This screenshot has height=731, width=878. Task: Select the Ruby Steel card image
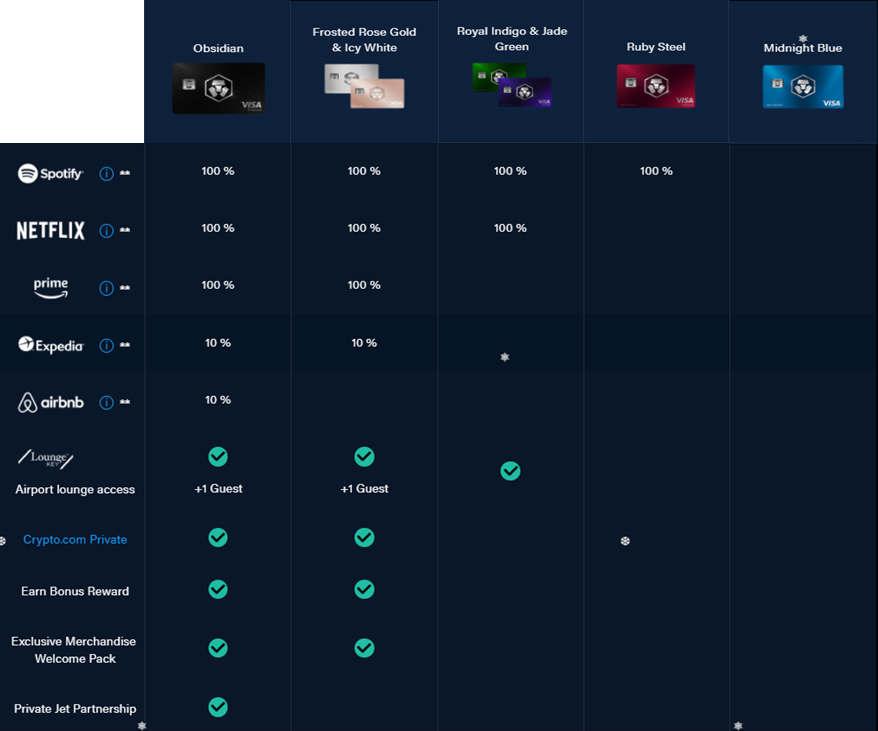click(x=656, y=86)
